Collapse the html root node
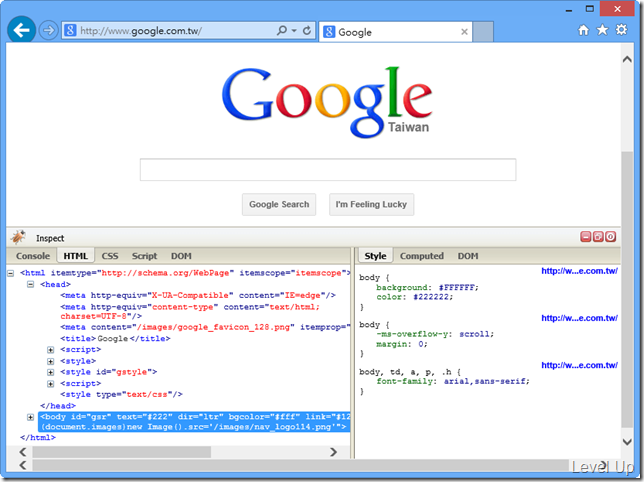The image size is (644, 482). 11,273
